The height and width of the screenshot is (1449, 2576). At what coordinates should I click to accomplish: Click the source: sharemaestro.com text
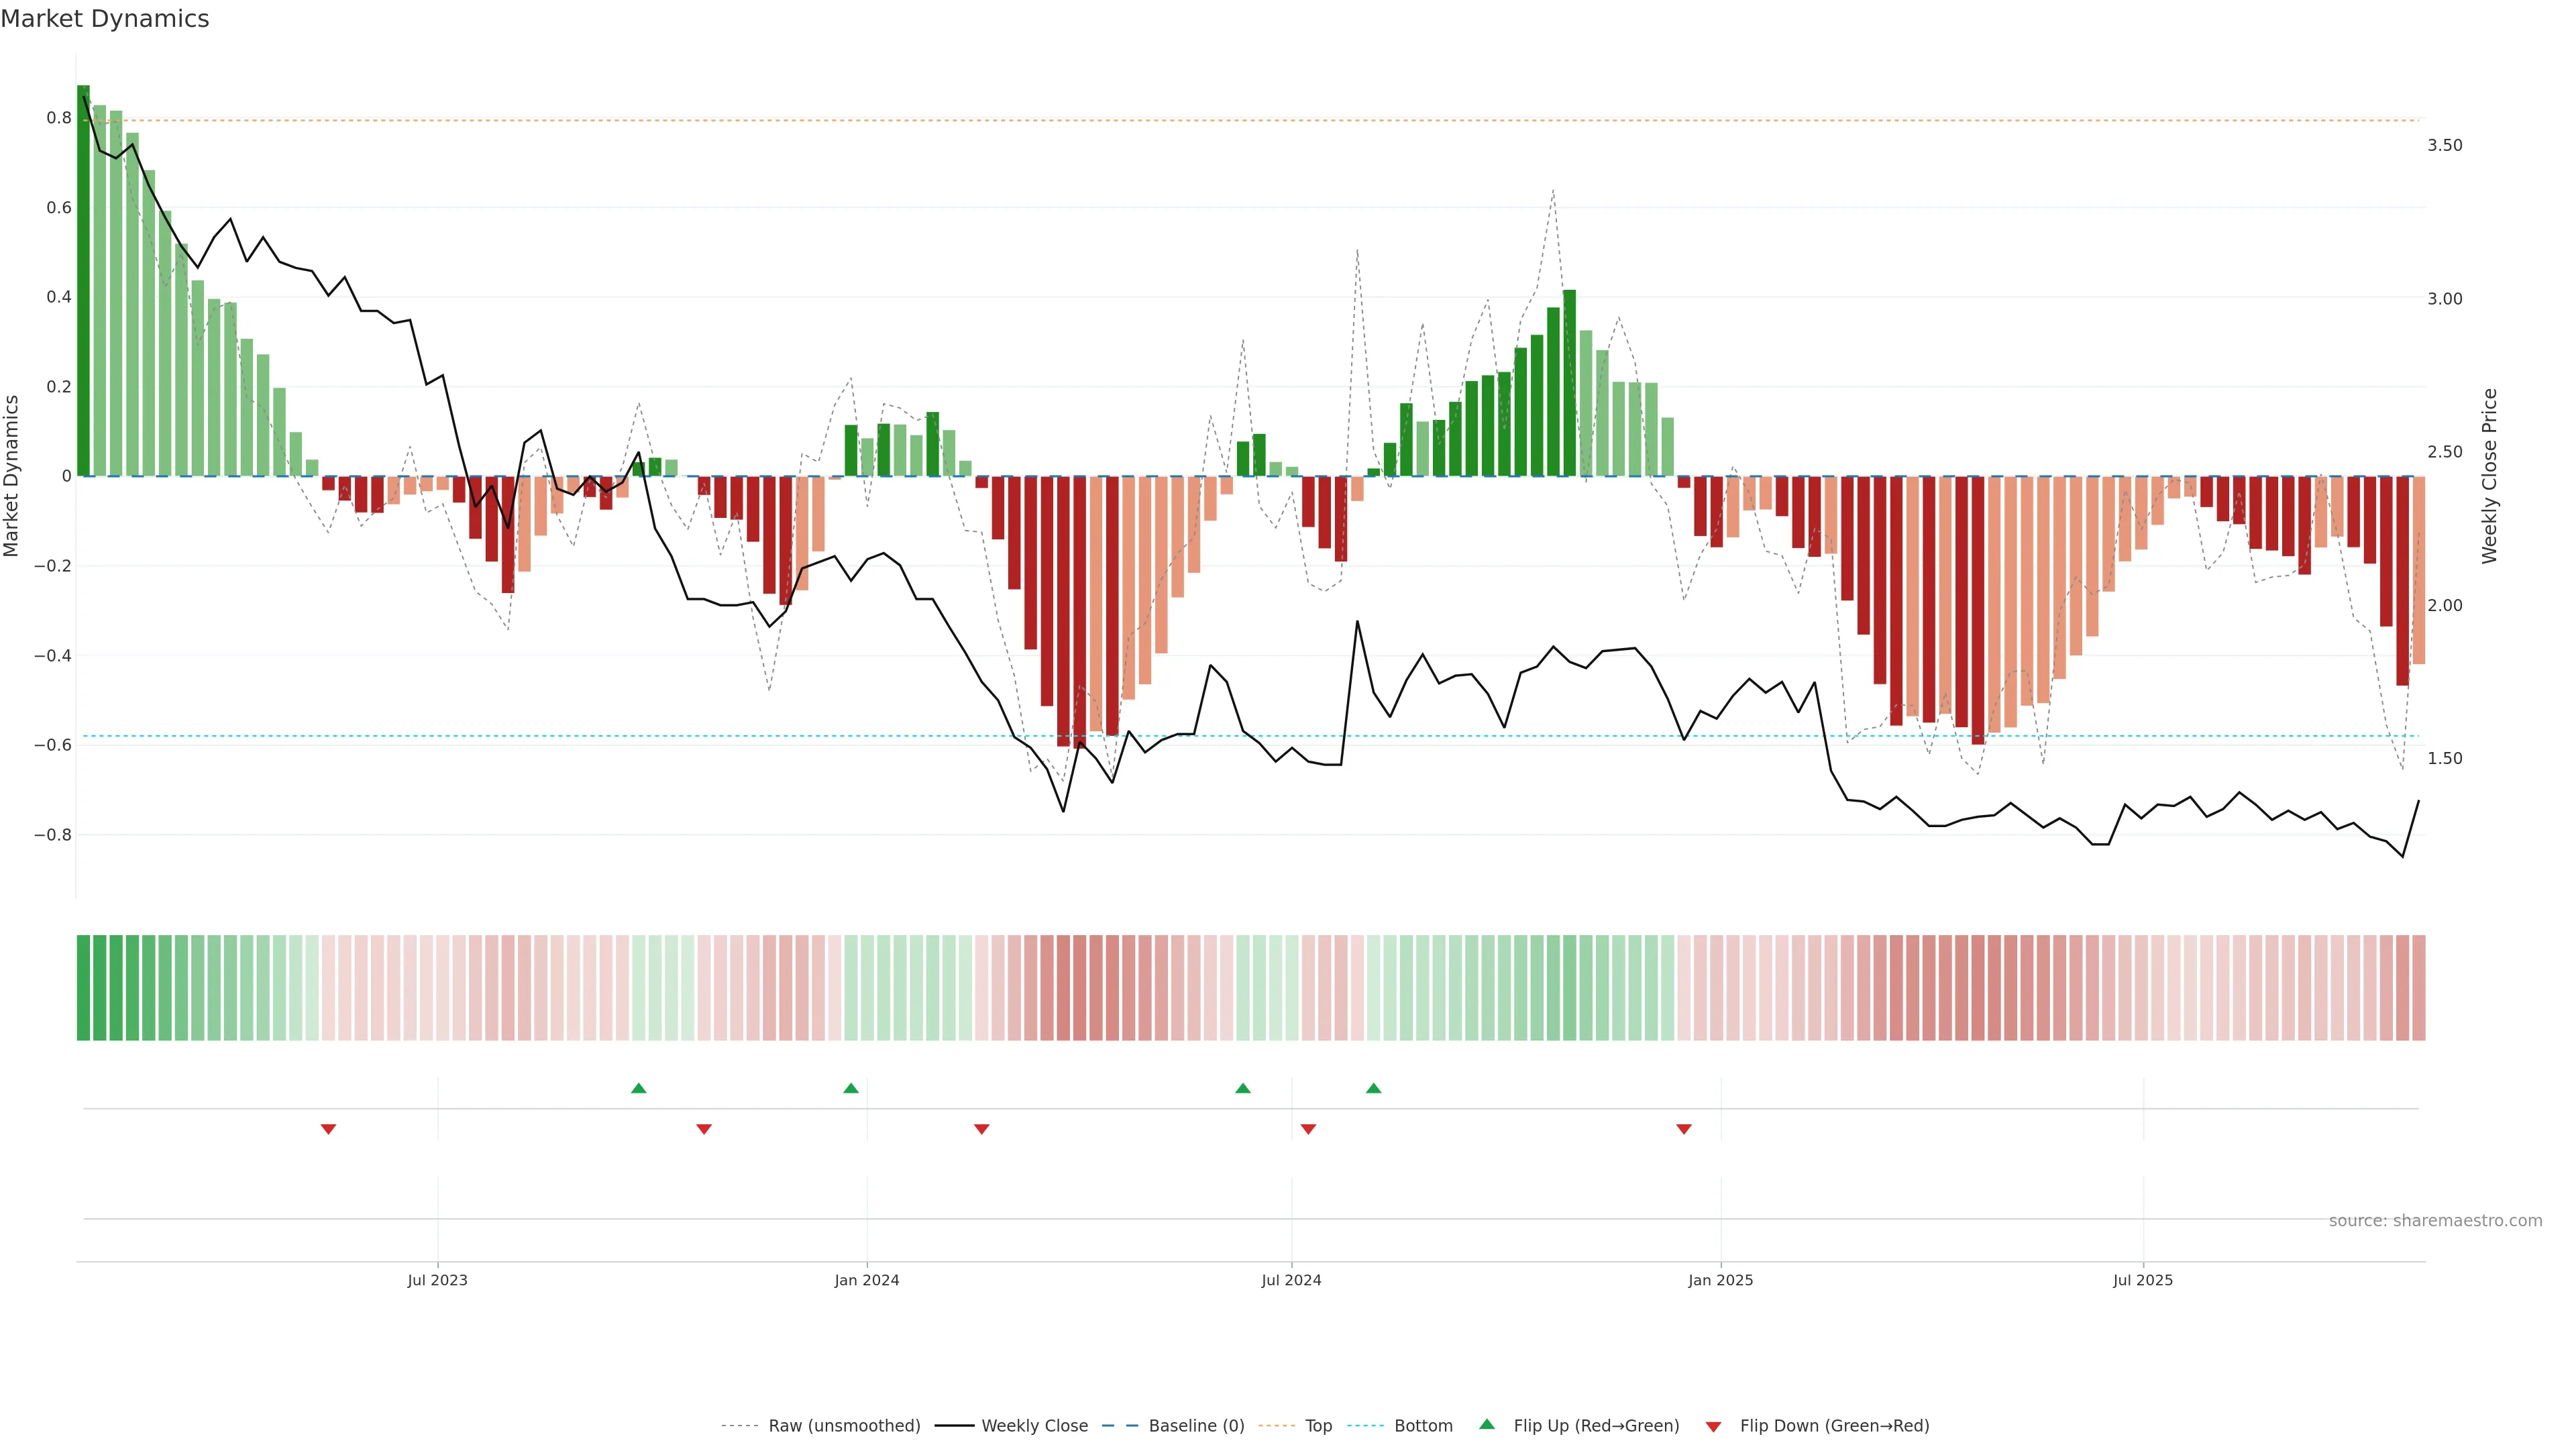2435,1221
